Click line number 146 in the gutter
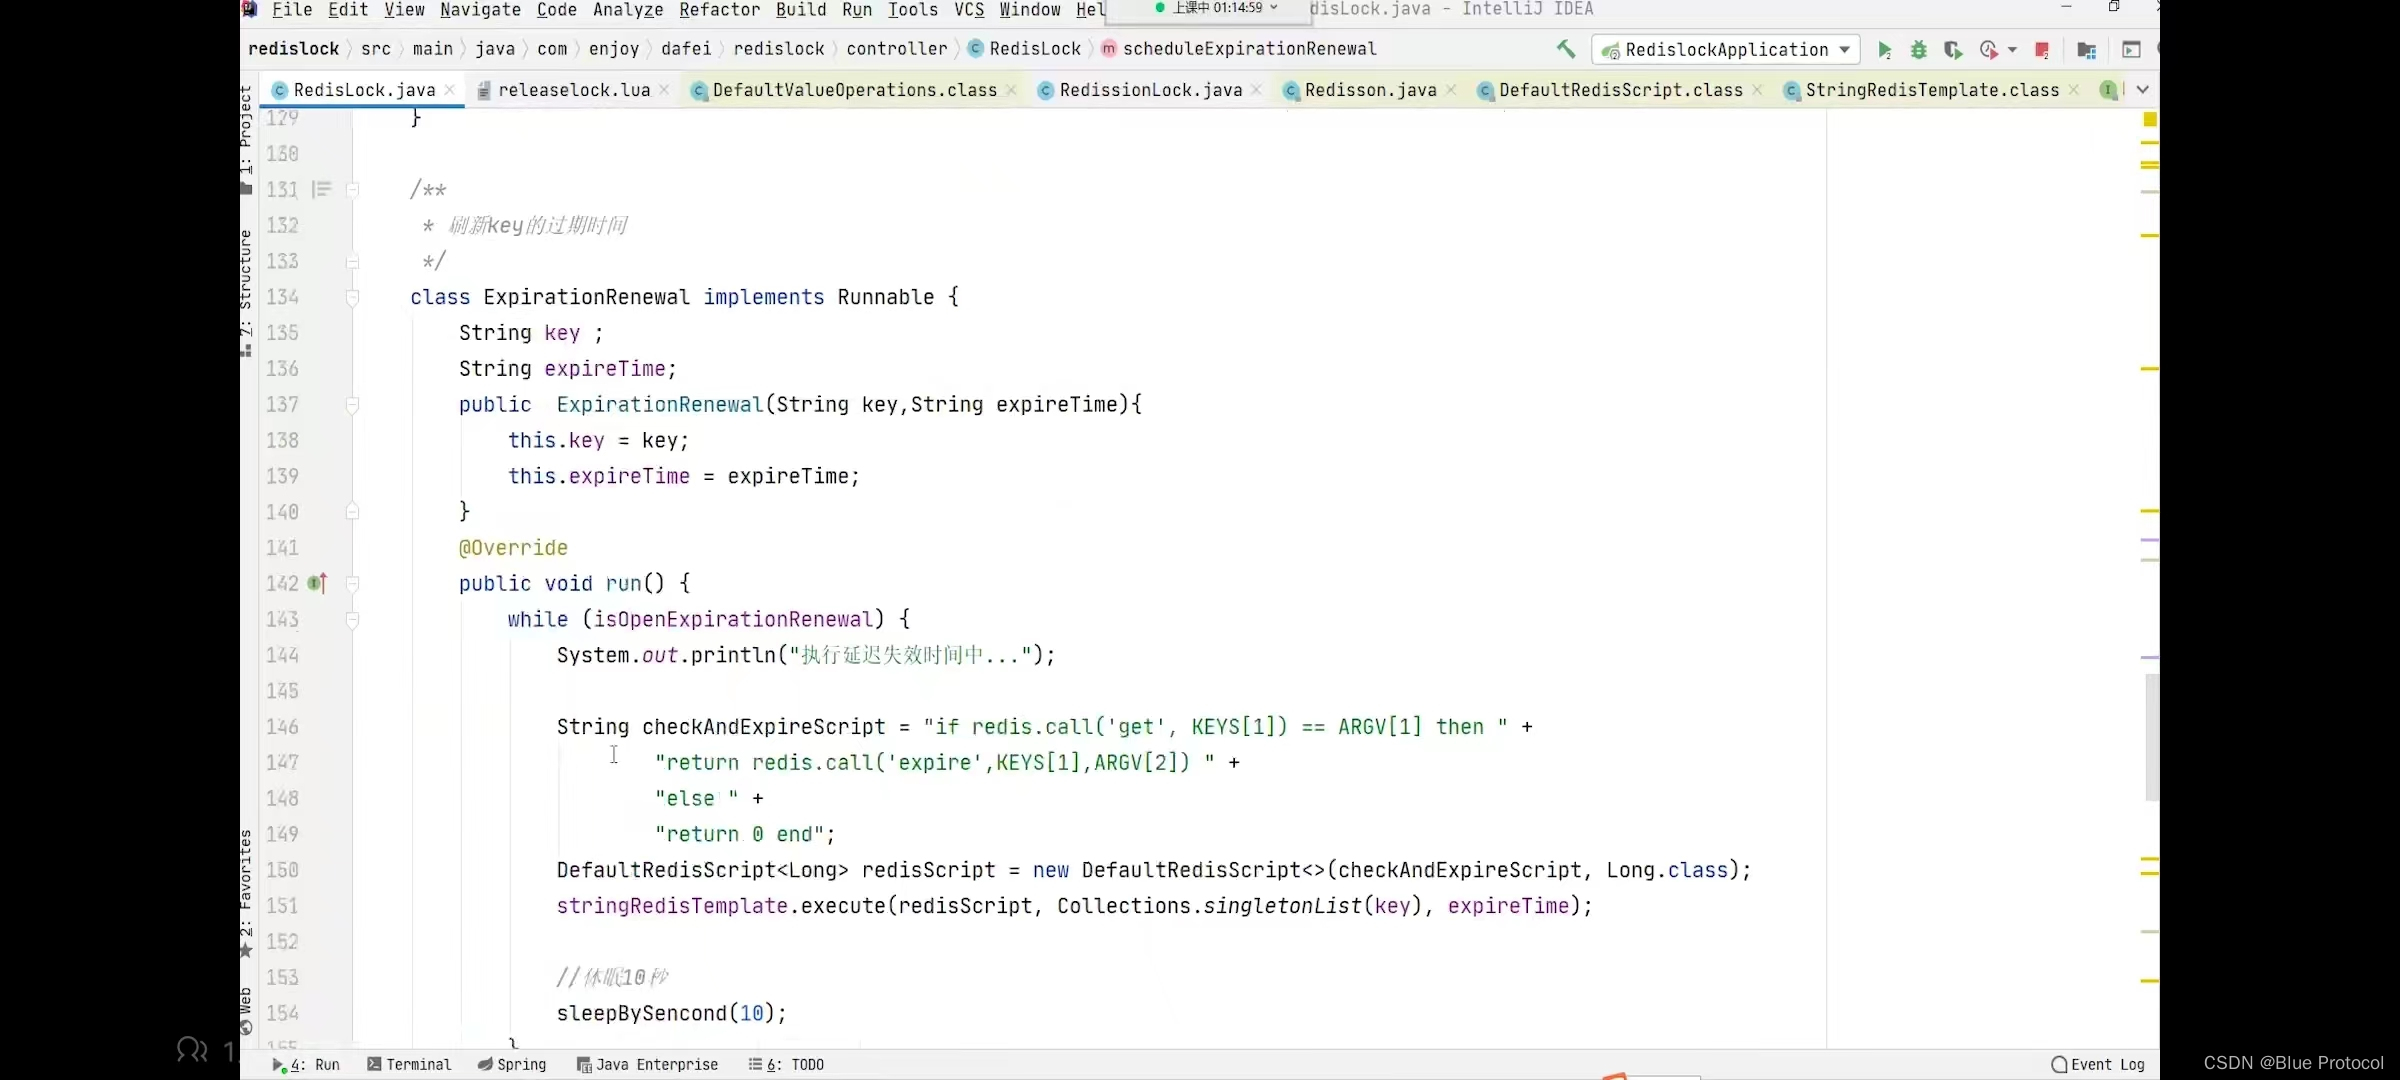 [282, 727]
